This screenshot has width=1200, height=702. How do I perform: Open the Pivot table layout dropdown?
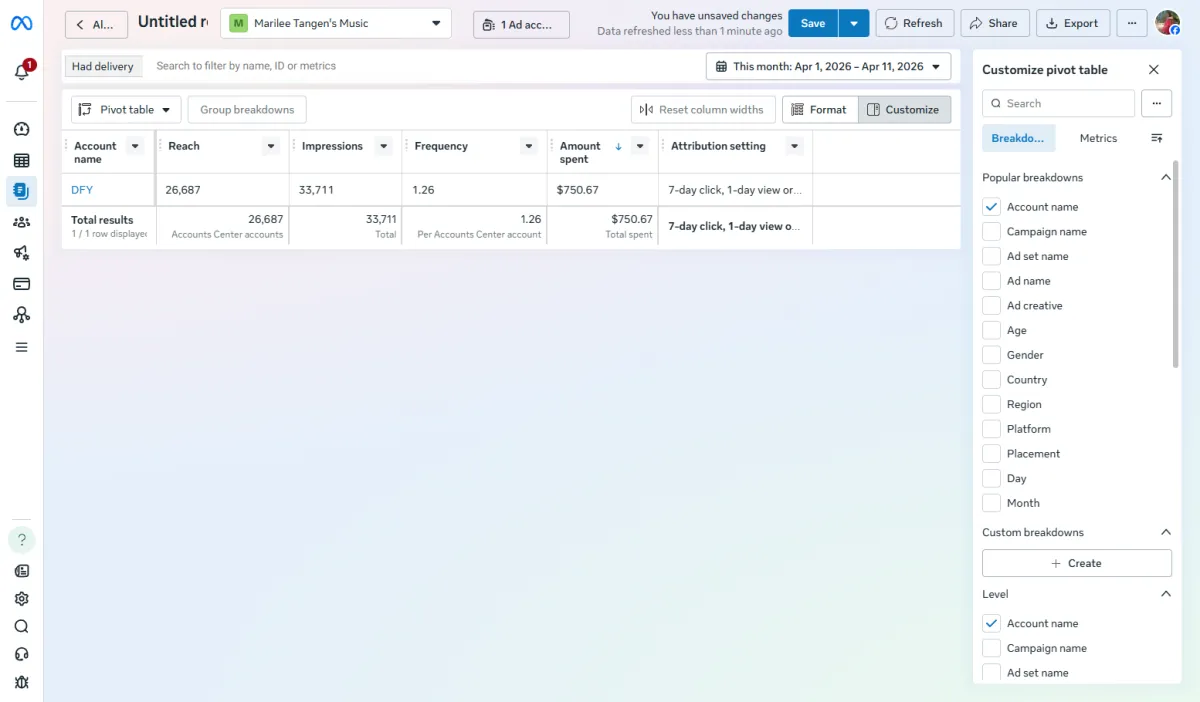coord(126,110)
